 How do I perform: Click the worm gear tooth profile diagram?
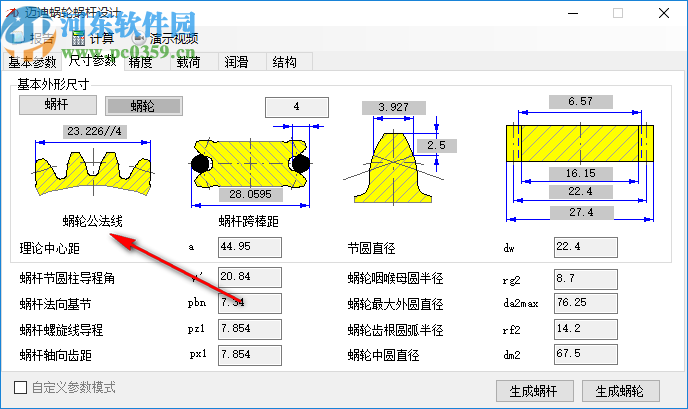click(x=93, y=173)
